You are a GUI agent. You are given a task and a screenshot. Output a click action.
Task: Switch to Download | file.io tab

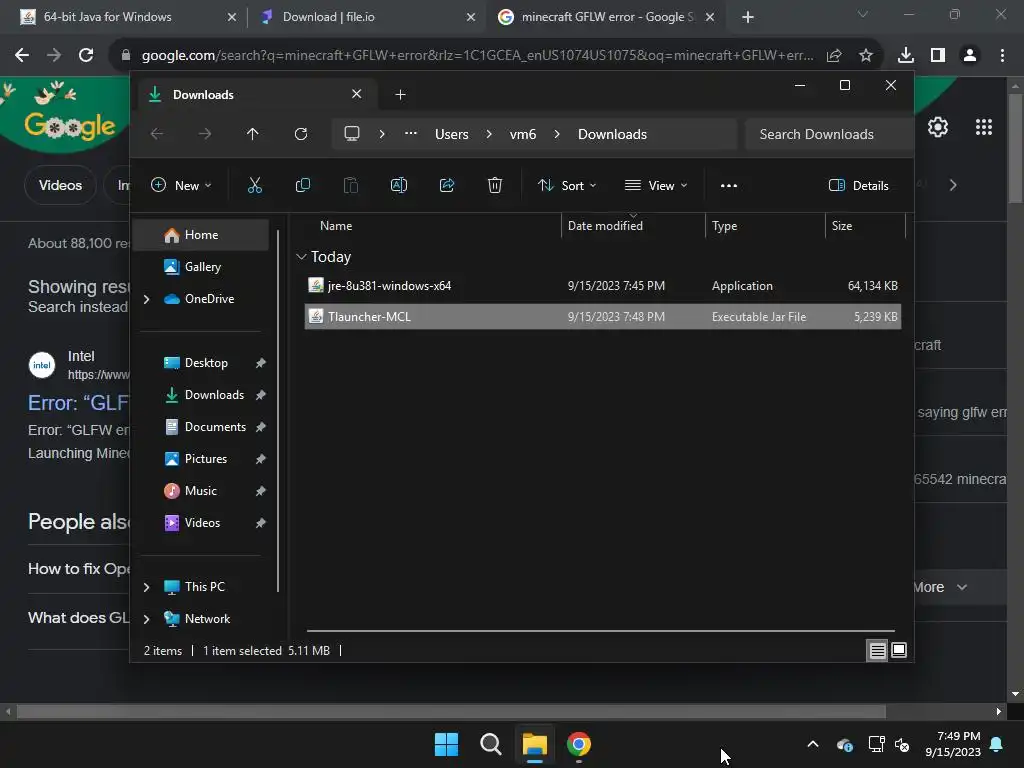point(368,17)
